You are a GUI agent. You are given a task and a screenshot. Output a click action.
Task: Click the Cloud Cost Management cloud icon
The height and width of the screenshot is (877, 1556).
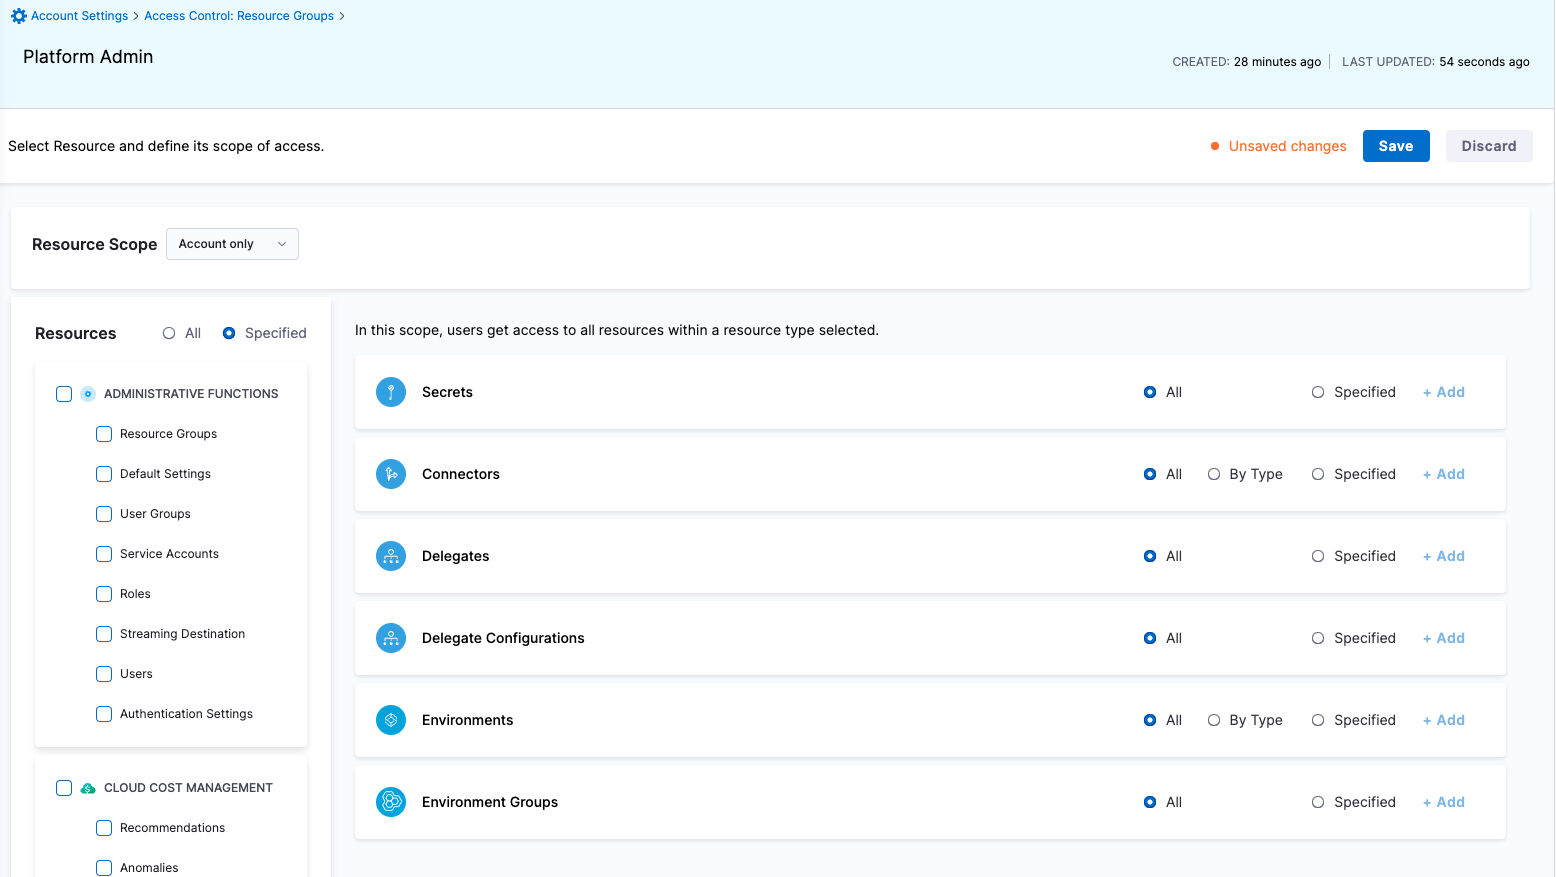[88, 787]
